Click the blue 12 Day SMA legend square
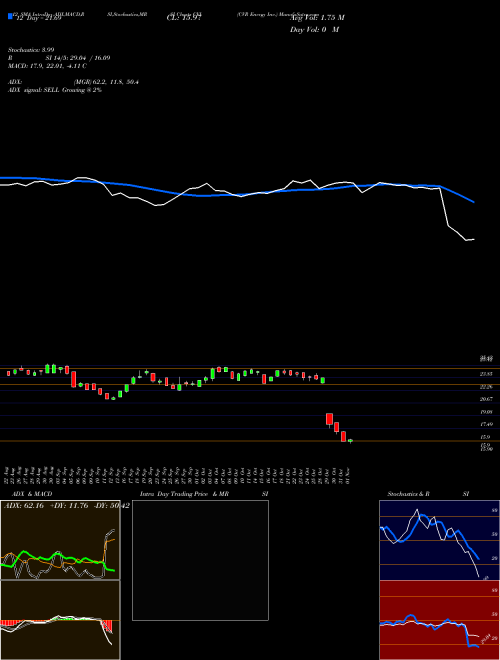The width and height of the screenshot is (500, 660). click(10, 17)
